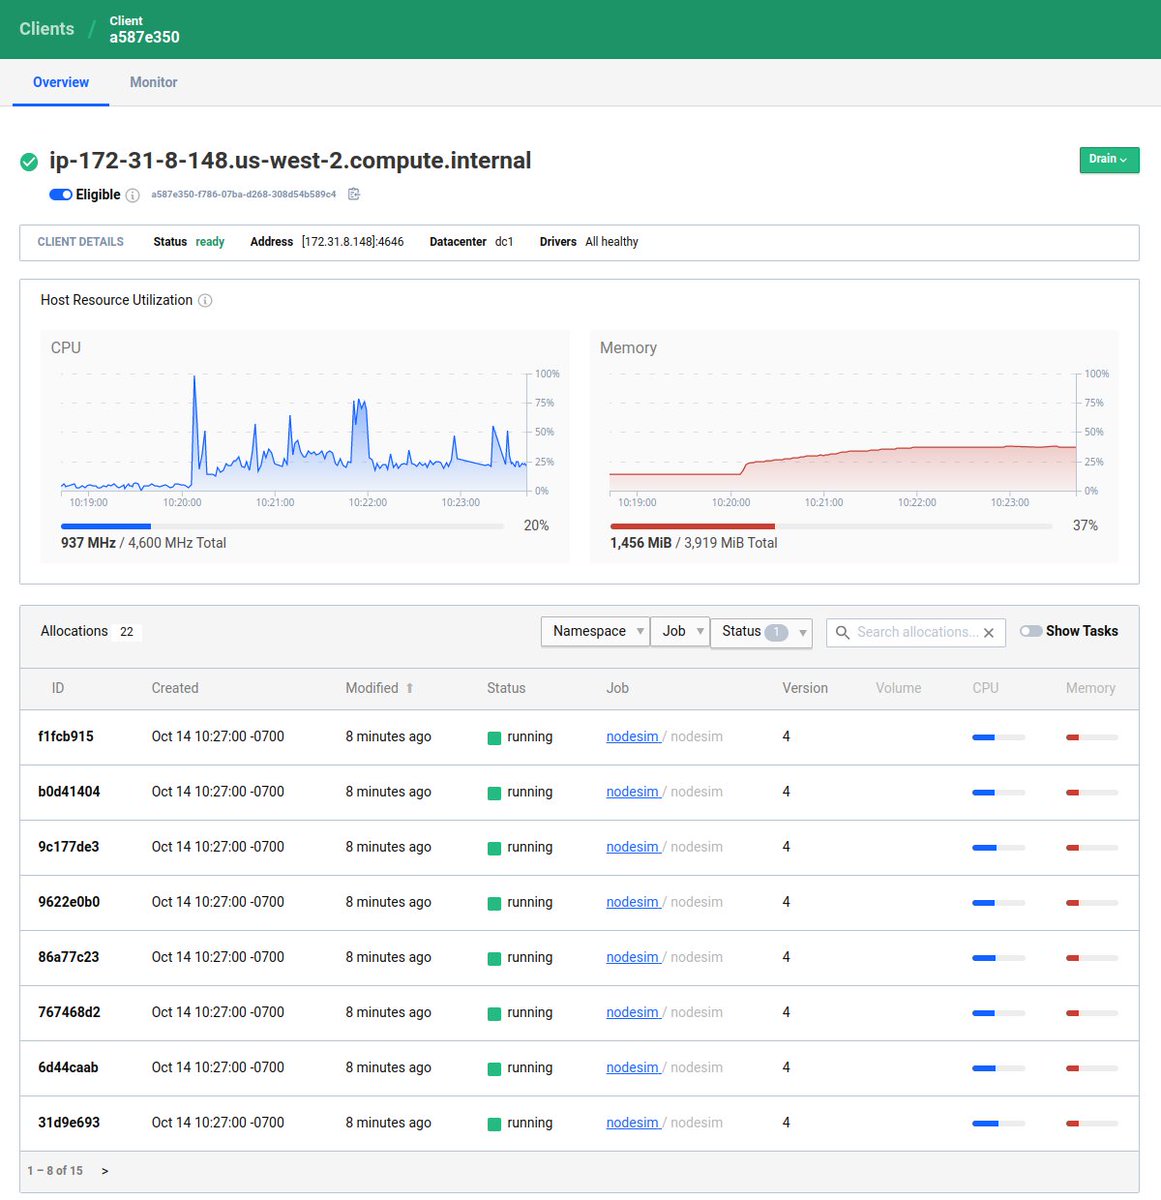This screenshot has height=1200, width=1161.
Task: Focus the Search allocations input field
Action: pos(916,632)
